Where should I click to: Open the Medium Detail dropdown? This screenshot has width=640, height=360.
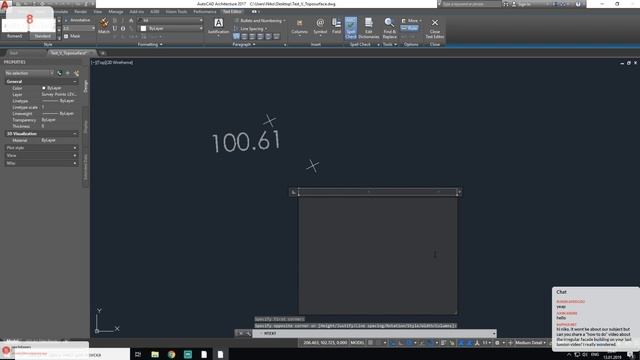click(530, 343)
